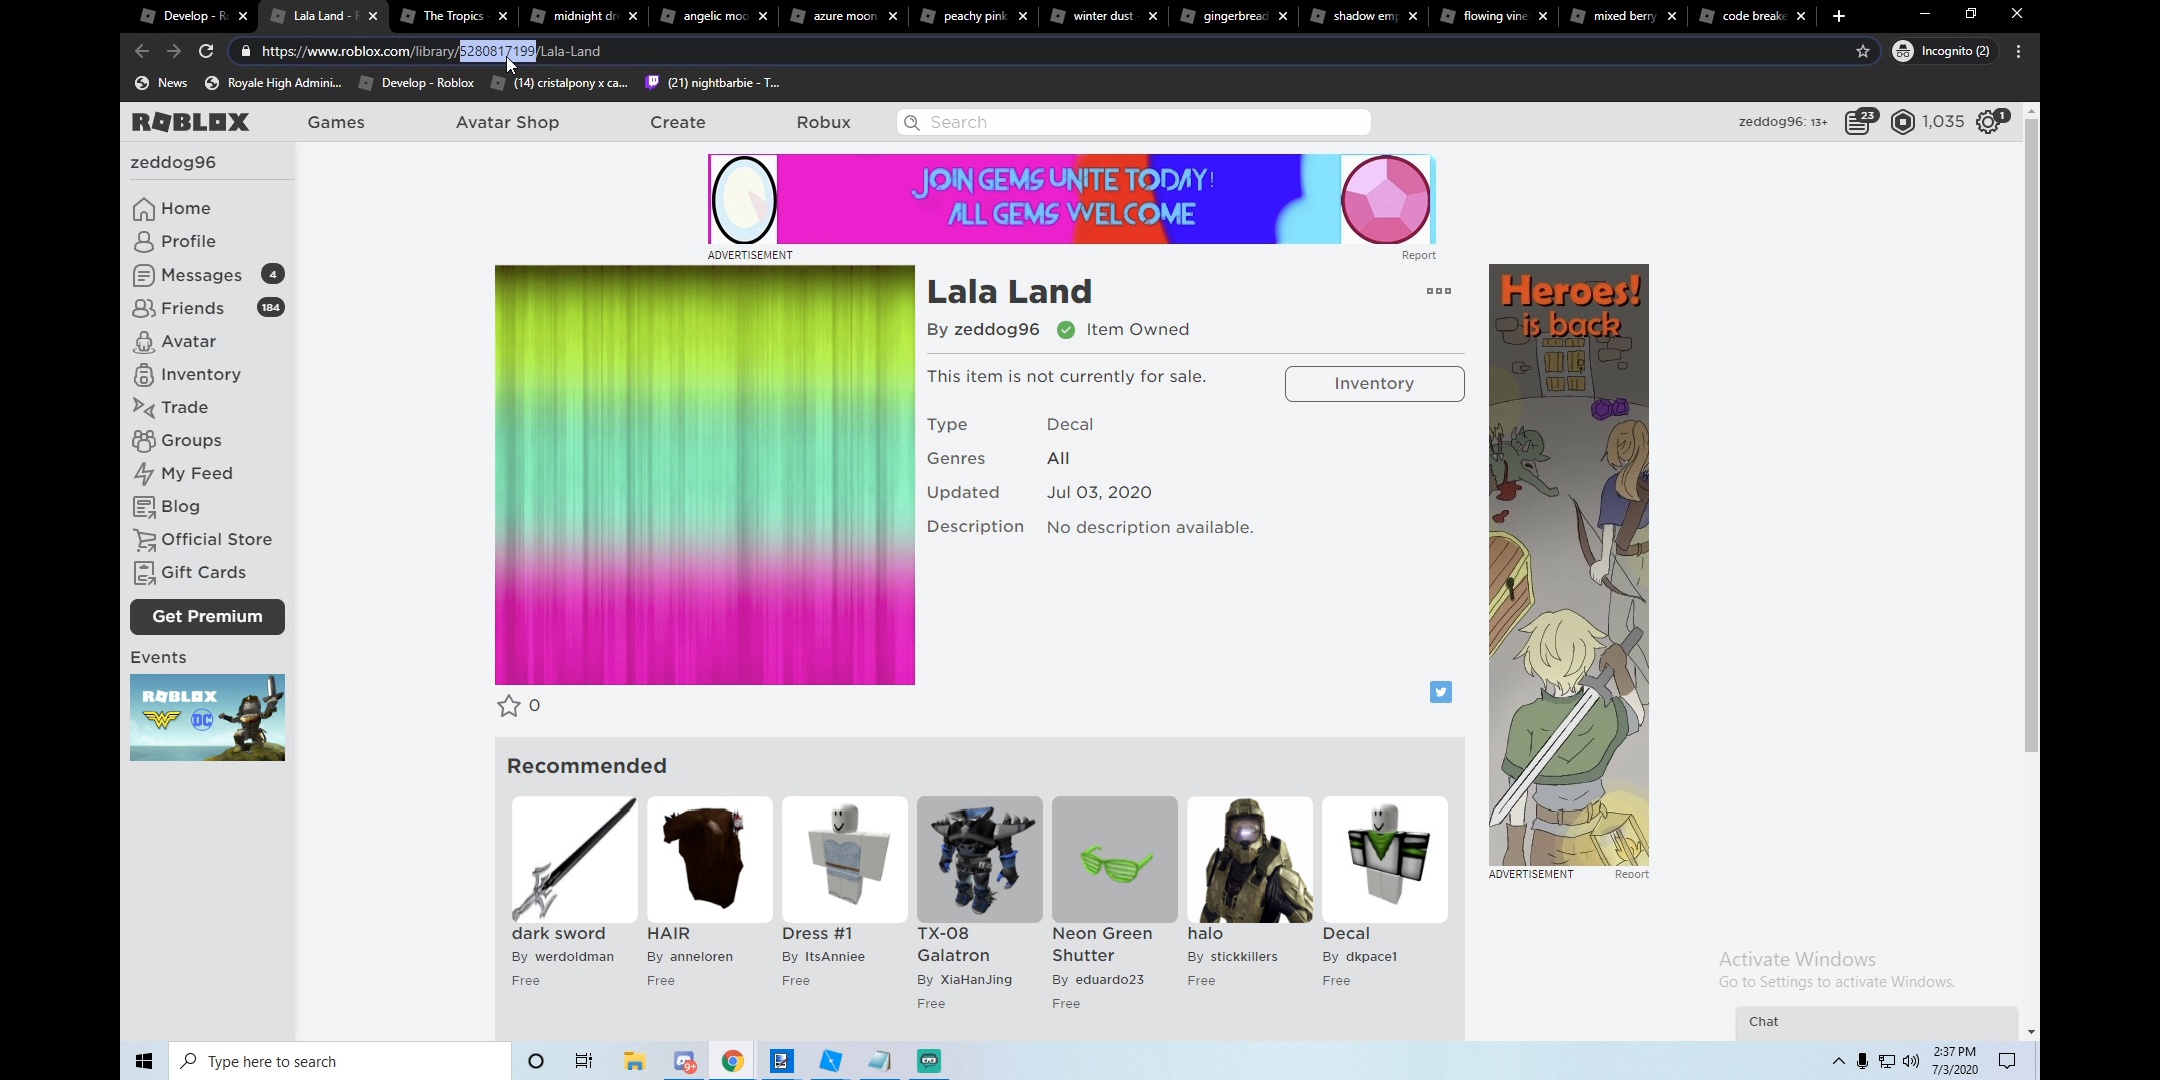Viewport: 2160px width, 1080px height.
Task: Show hidden system tray icons
Action: pos(1838,1061)
